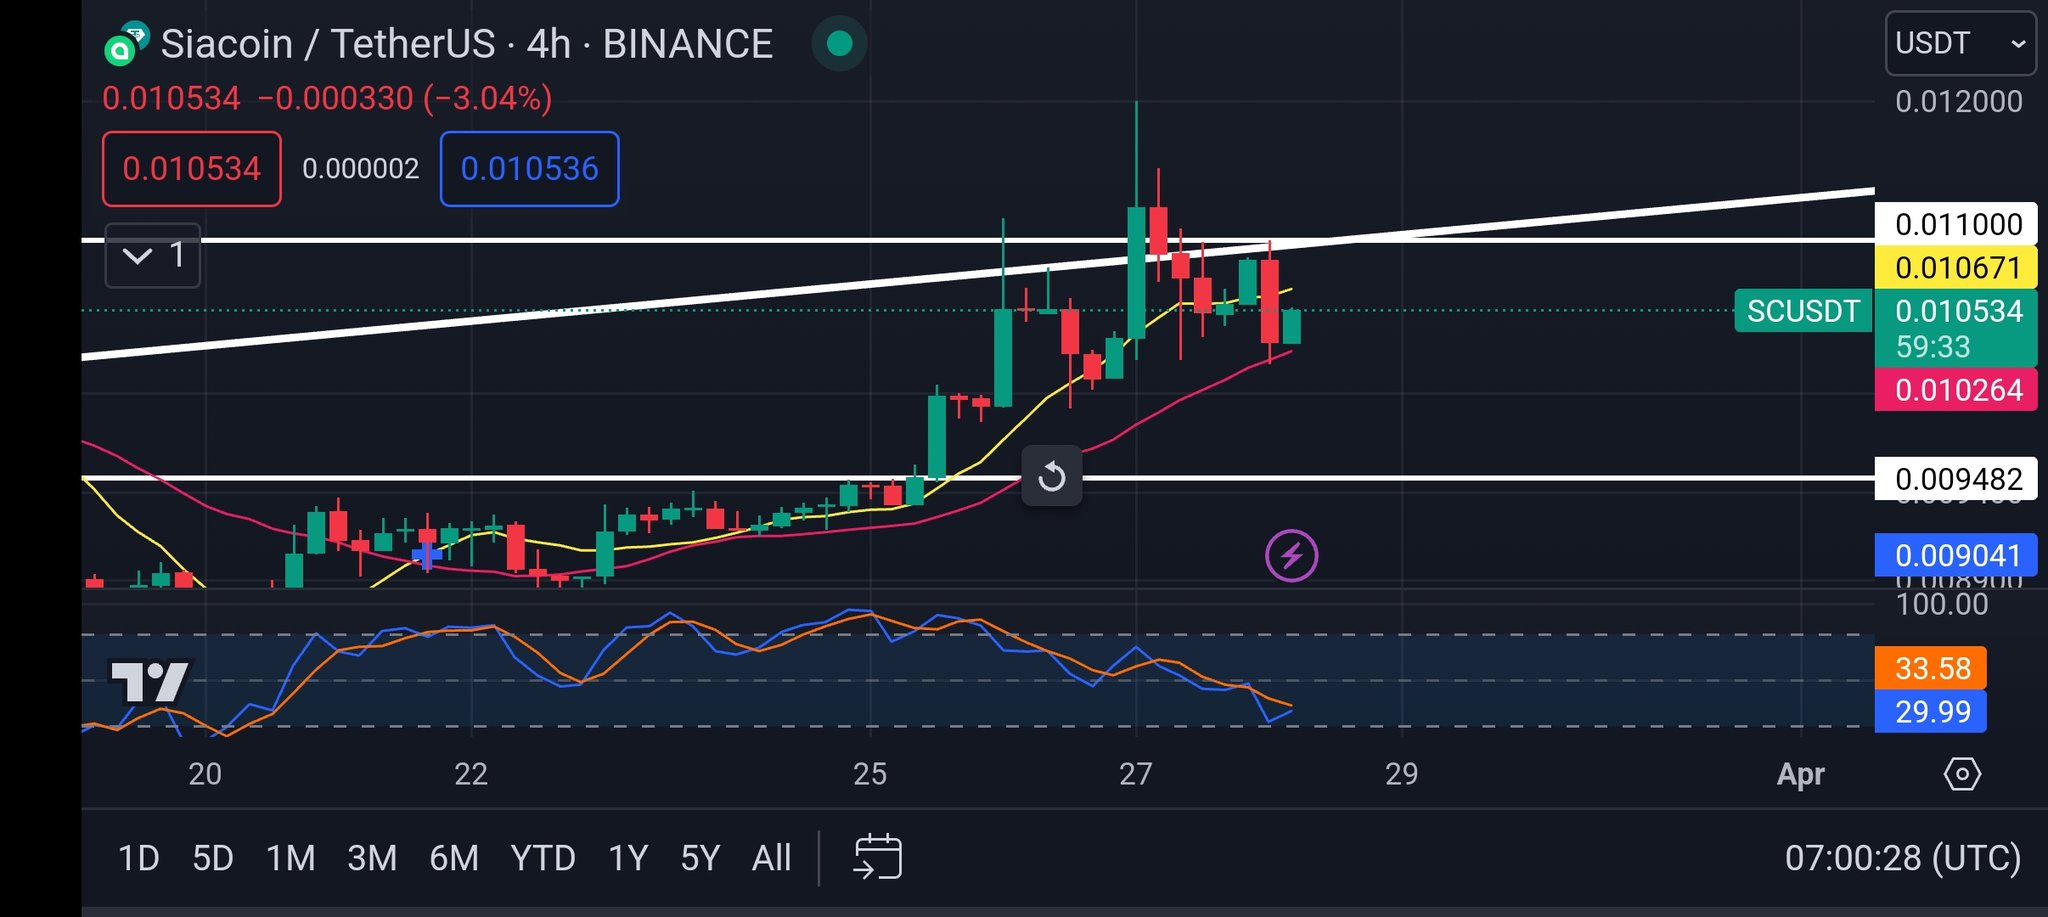Click the 22 date label on time axis
2048x917 pixels.
(x=471, y=774)
